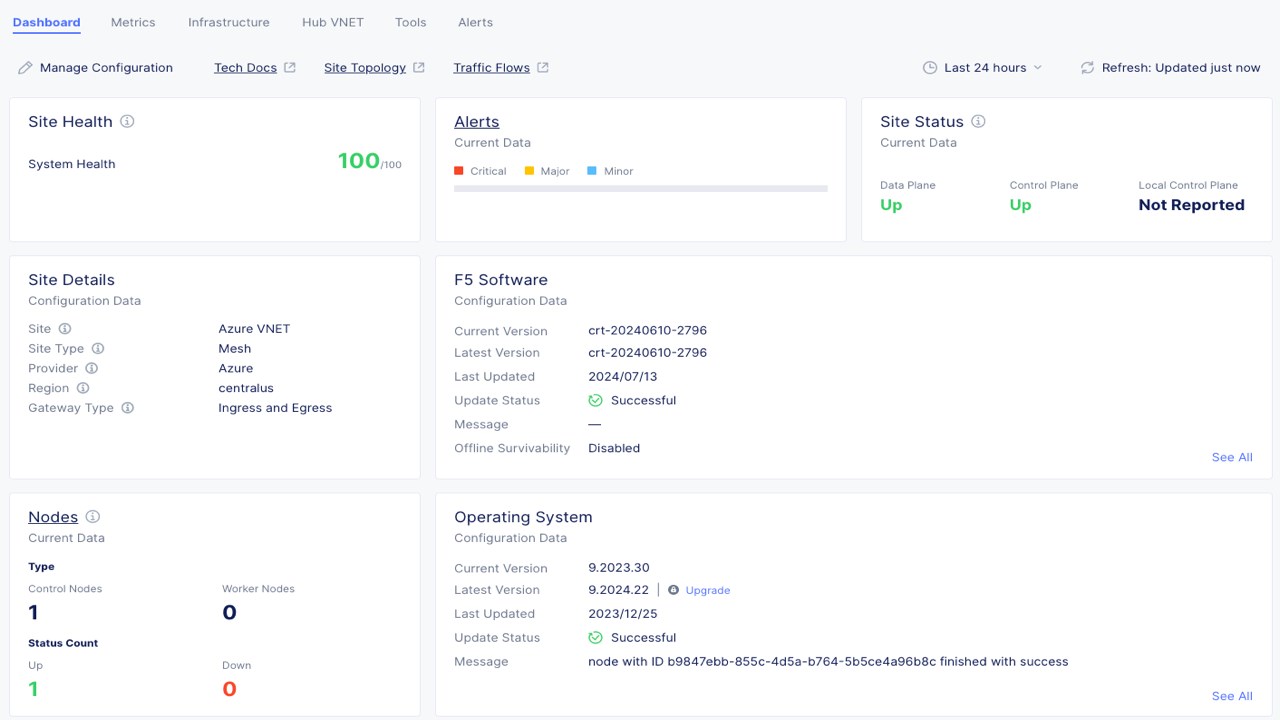Viewport: 1280px width, 720px height.
Task: Click the clock icon beside Last 24 hours
Action: point(930,68)
